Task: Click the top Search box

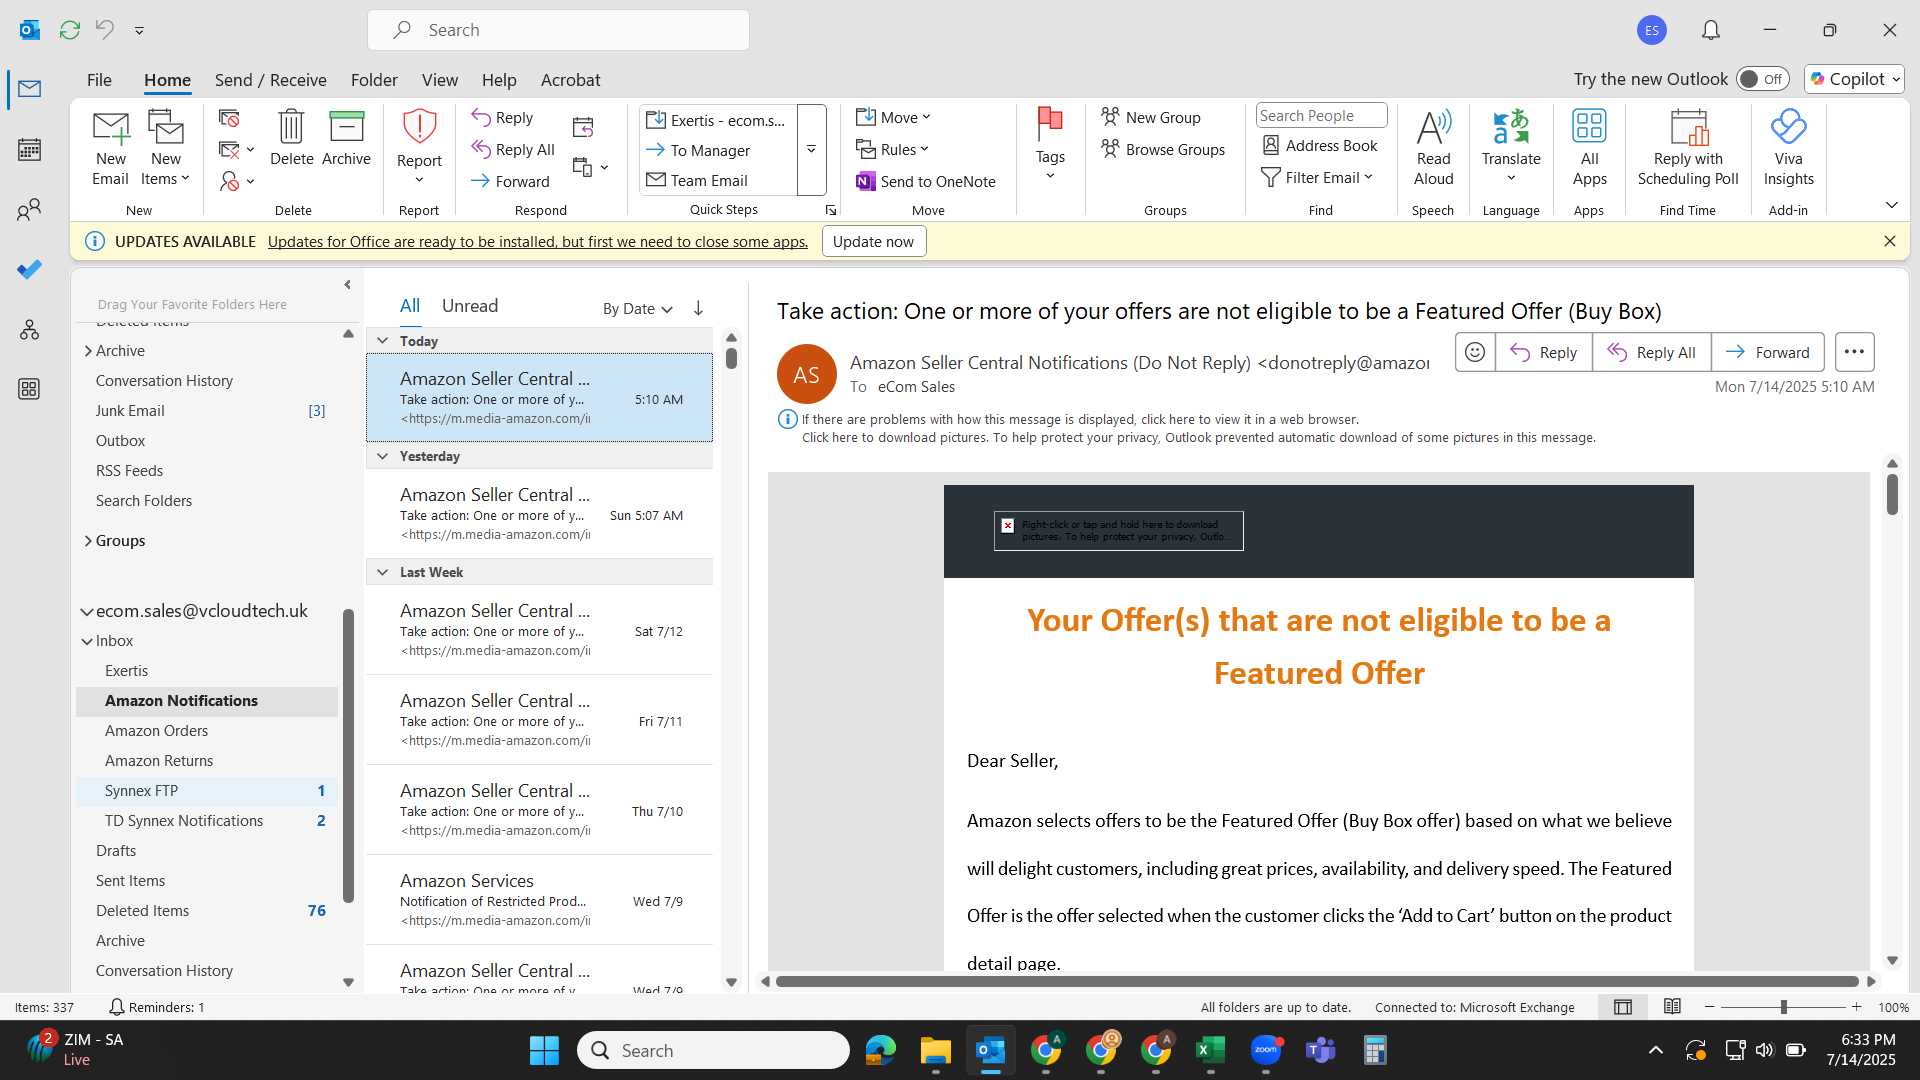Action: tap(558, 30)
